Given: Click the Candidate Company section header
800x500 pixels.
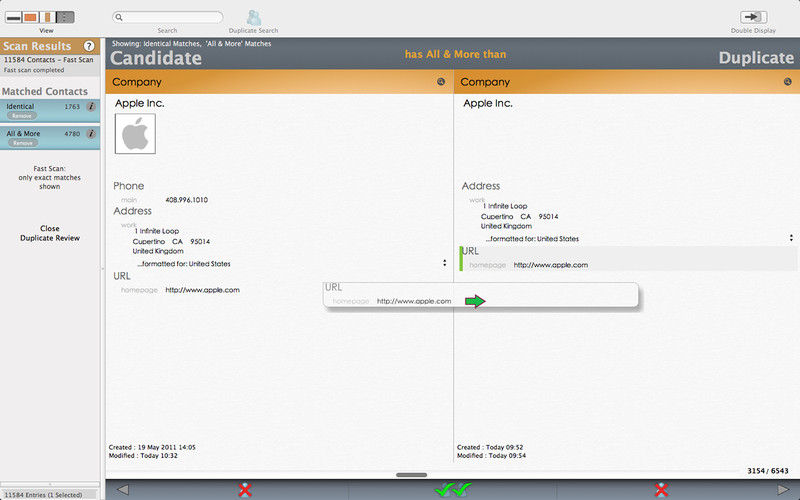Looking at the screenshot, I should (x=280, y=82).
